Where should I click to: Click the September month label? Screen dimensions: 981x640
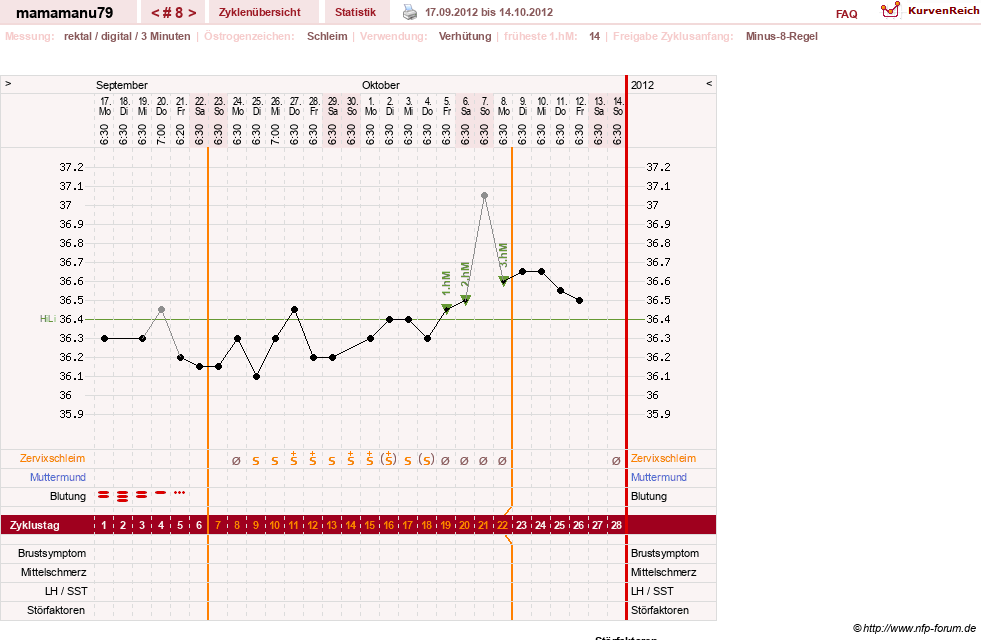point(121,85)
